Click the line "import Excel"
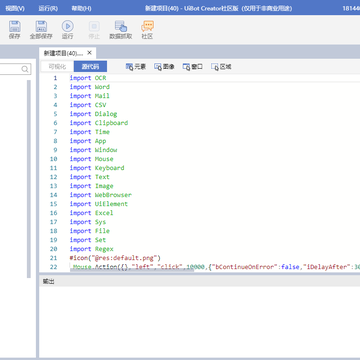This screenshot has height=360, width=360. [92, 213]
